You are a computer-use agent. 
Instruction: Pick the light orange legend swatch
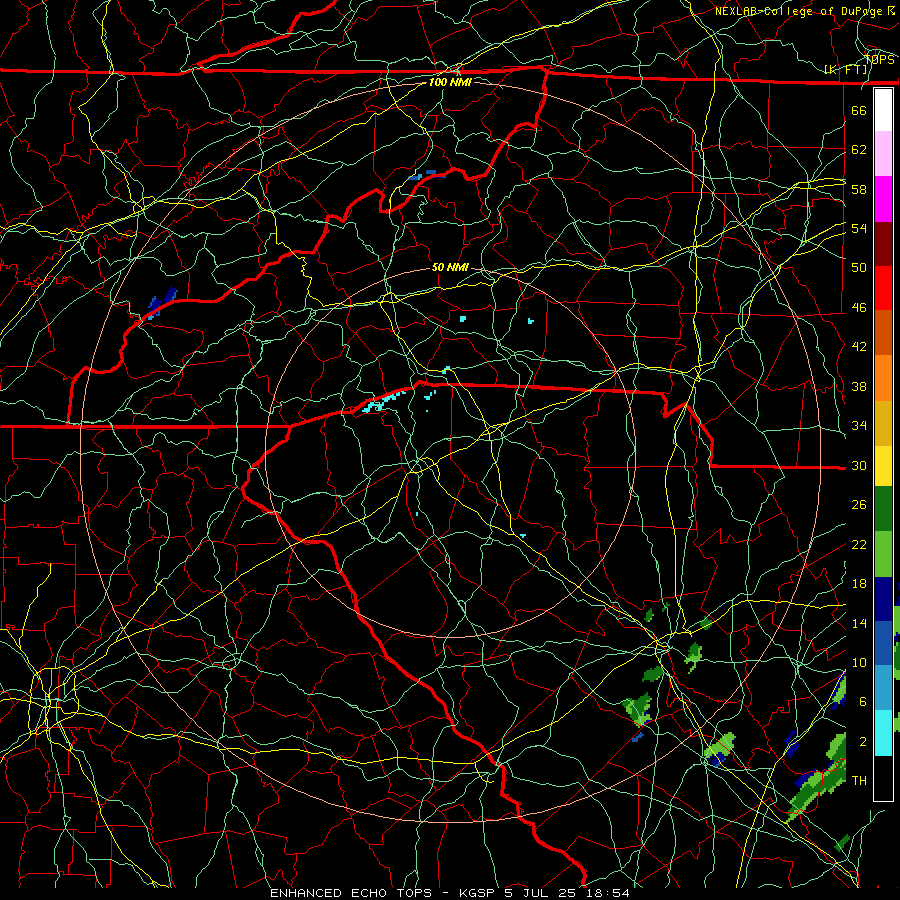click(x=883, y=377)
